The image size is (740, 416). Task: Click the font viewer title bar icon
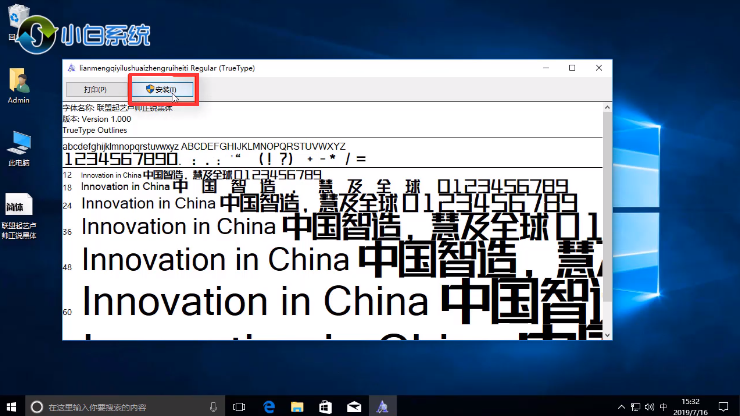click(71, 68)
